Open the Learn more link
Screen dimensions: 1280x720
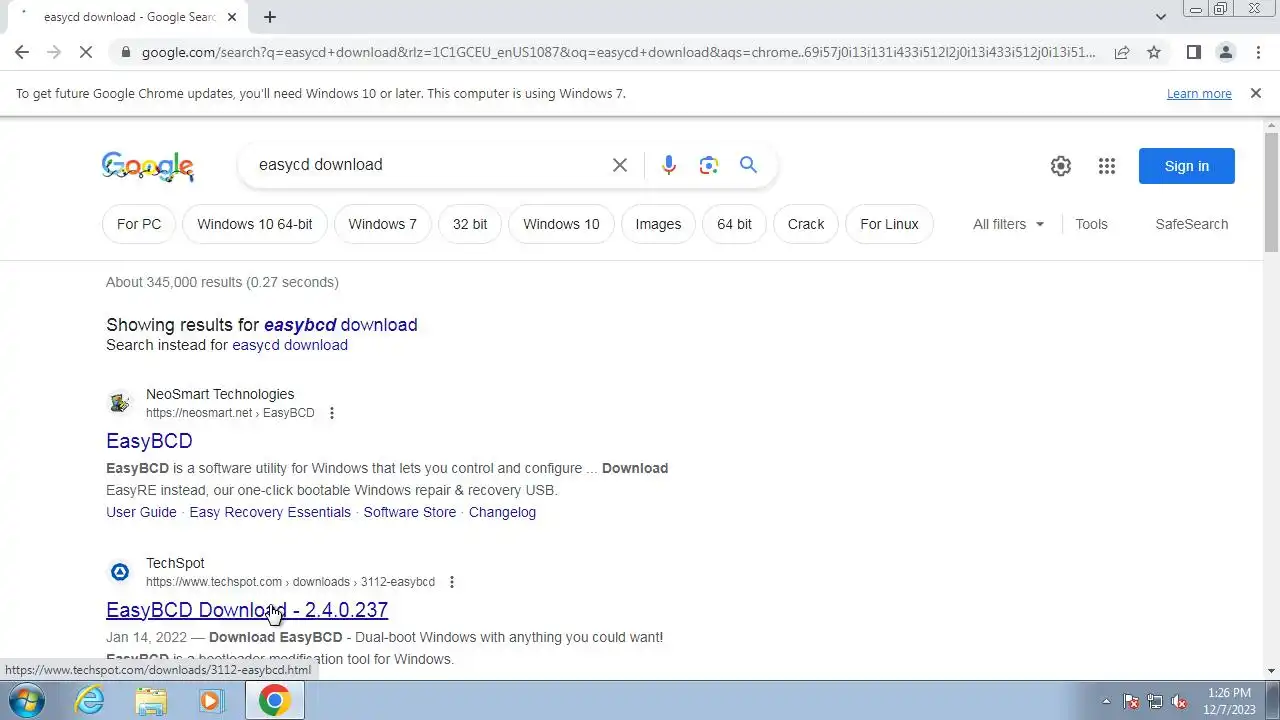point(1199,93)
